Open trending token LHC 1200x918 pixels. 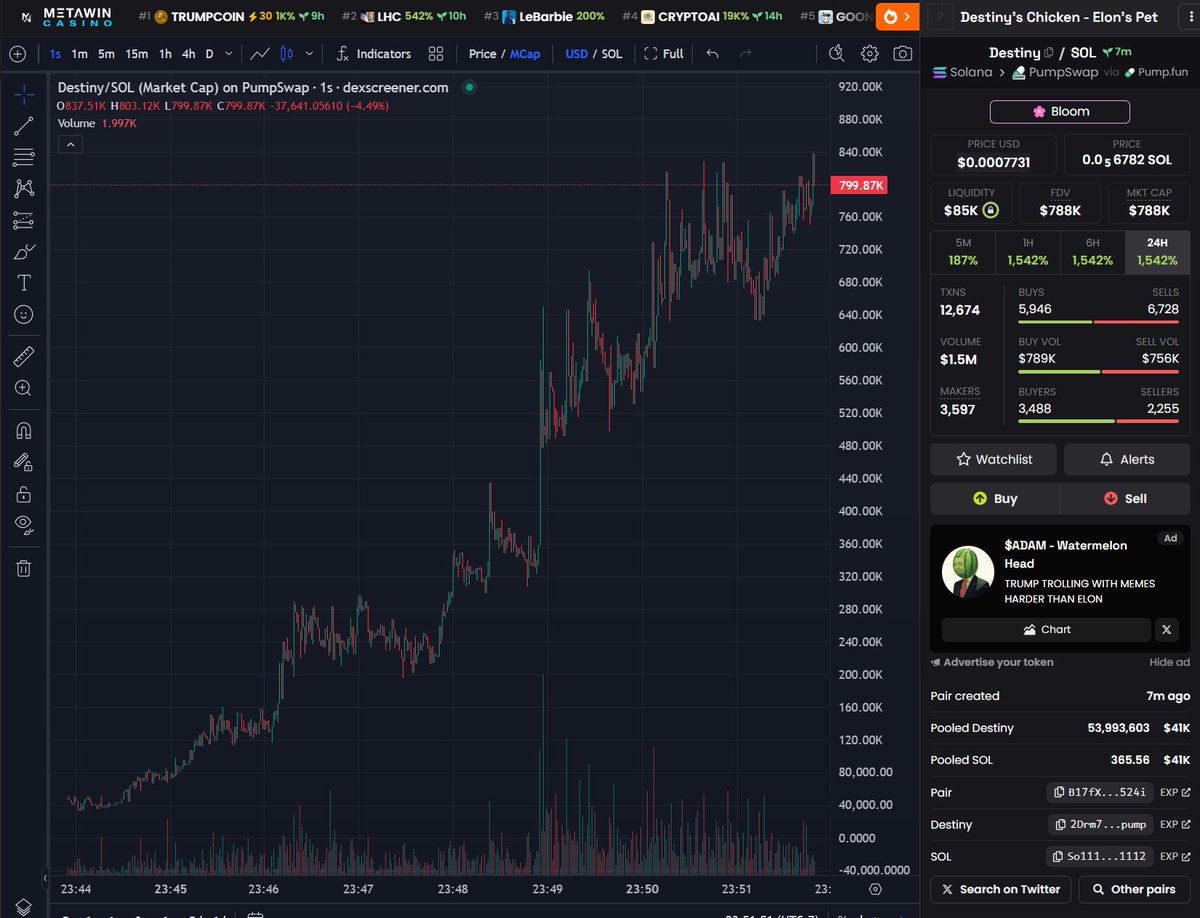[x=404, y=17]
